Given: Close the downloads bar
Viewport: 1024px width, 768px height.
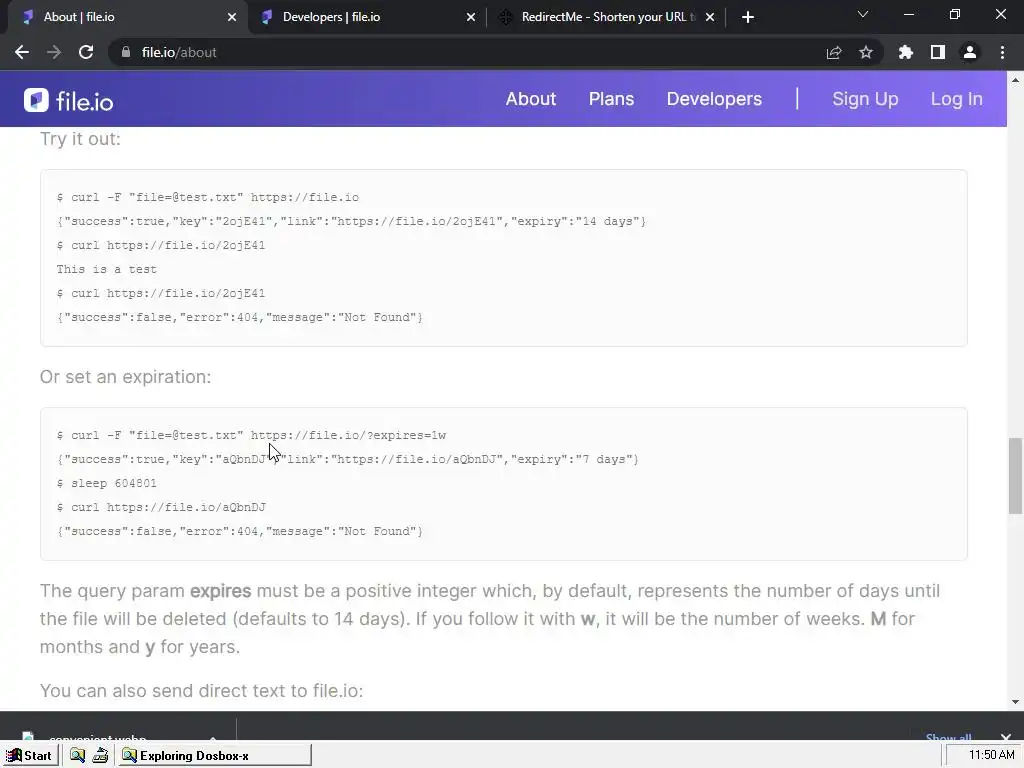Looking at the screenshot, I should (x=1006, y=736).
